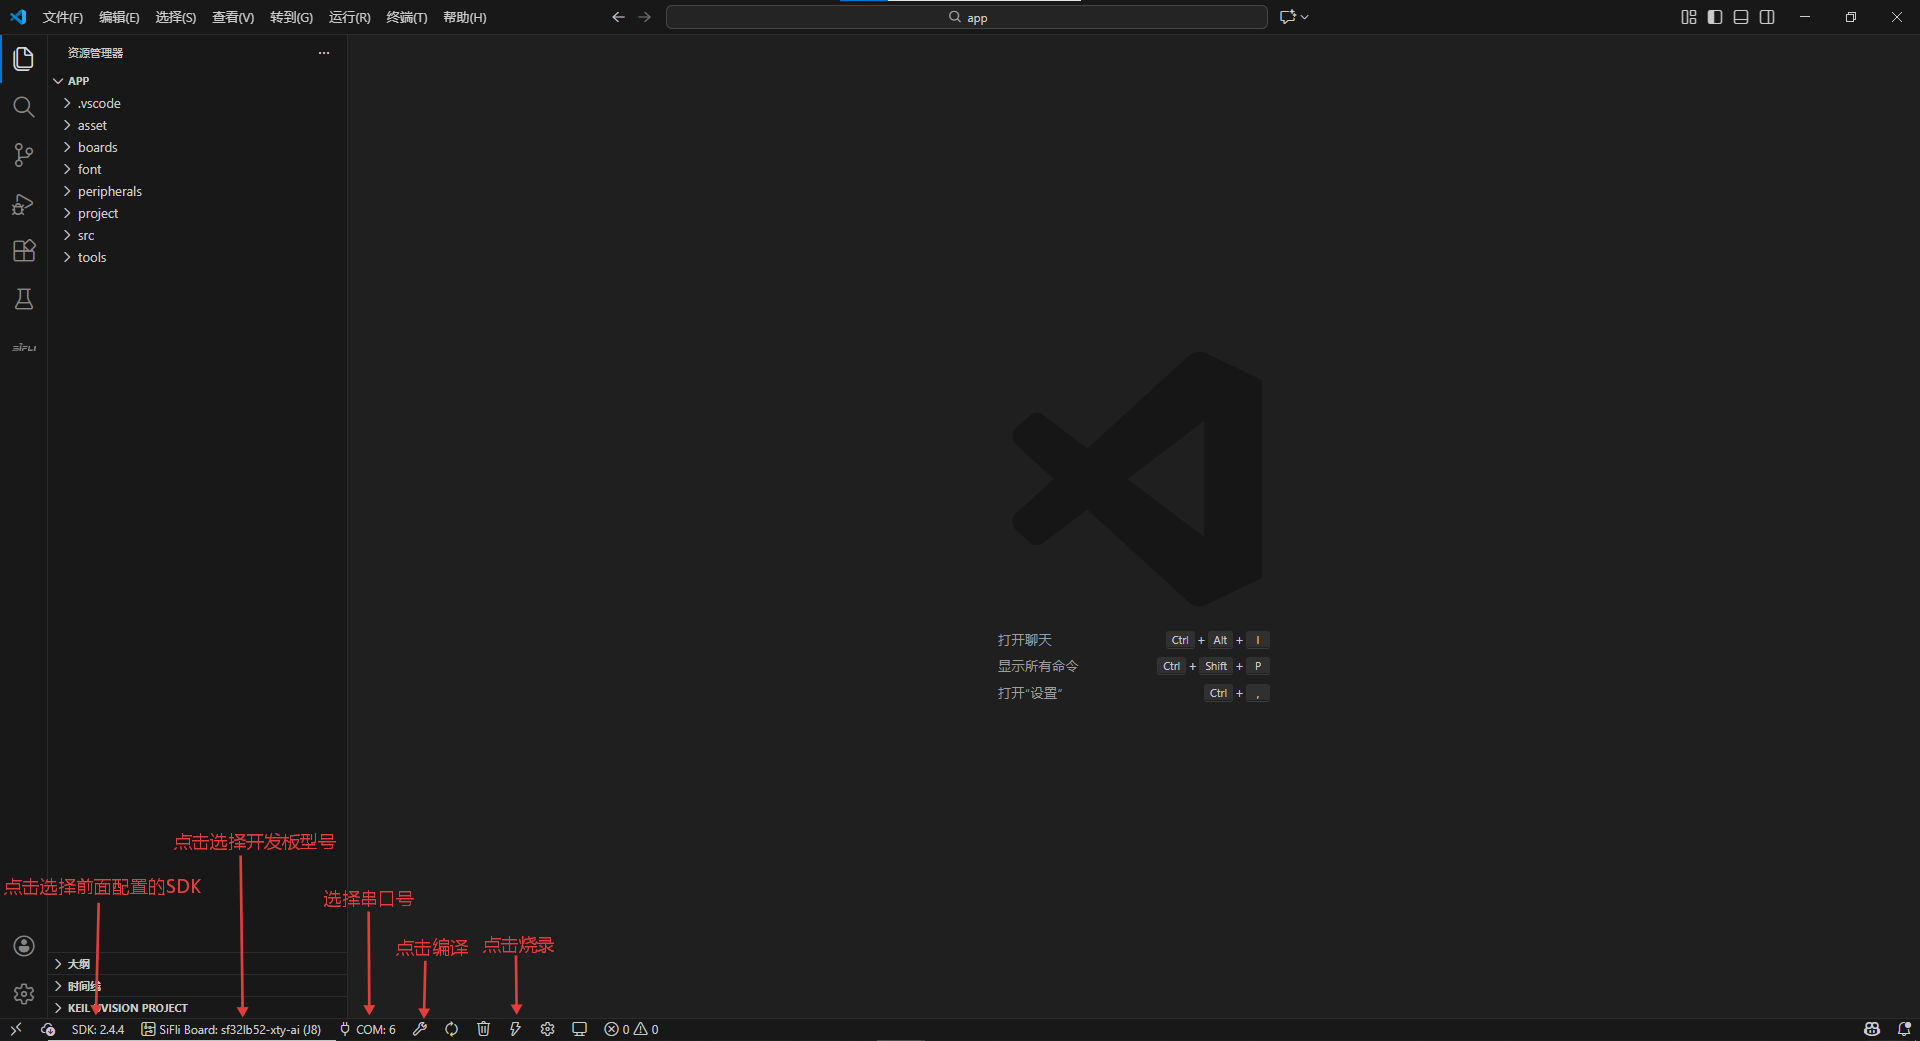Click the flash download lightning icon
This screenshot has height=1041, width=1920.
[x=515, y=1029]
